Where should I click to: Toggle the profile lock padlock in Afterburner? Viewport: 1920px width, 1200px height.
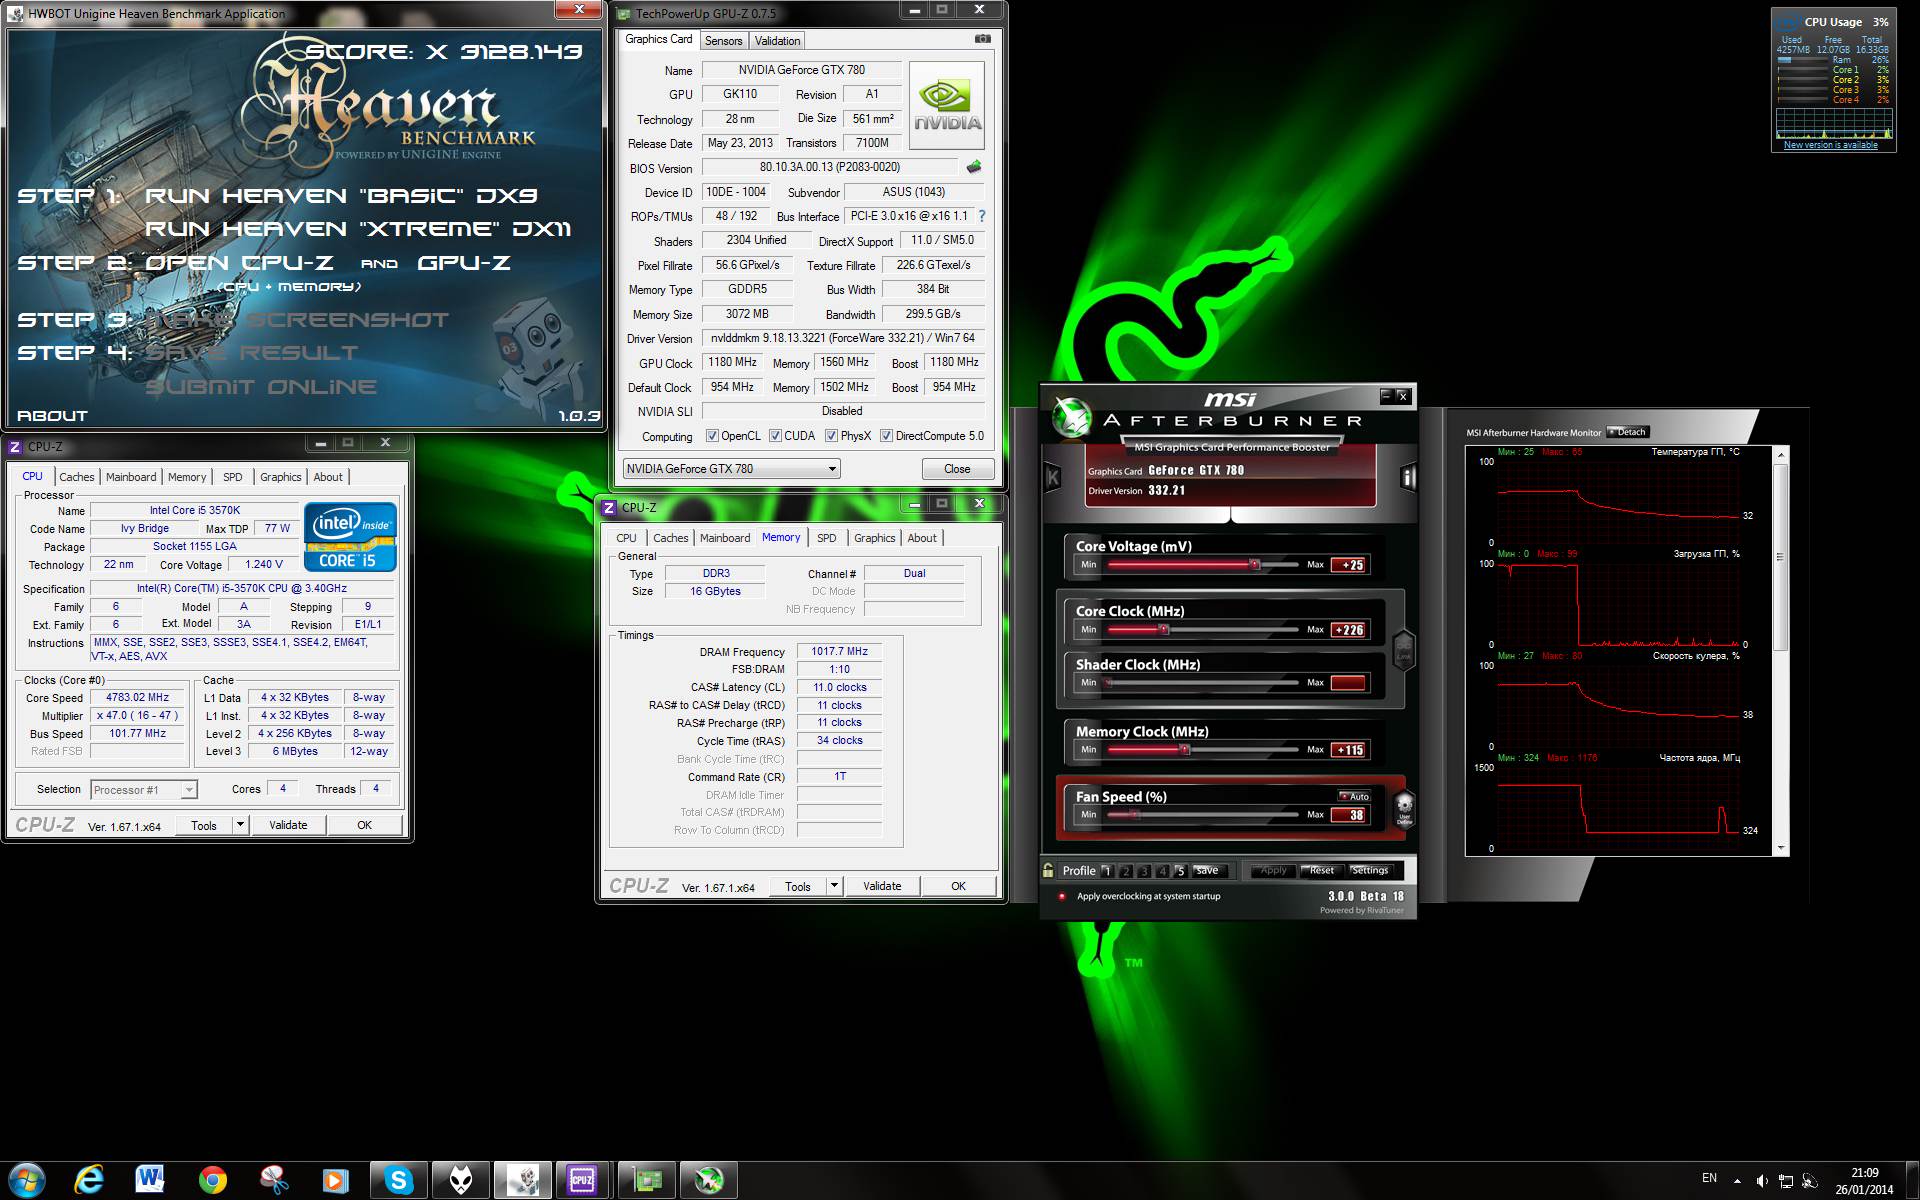tap(1048, 870)
